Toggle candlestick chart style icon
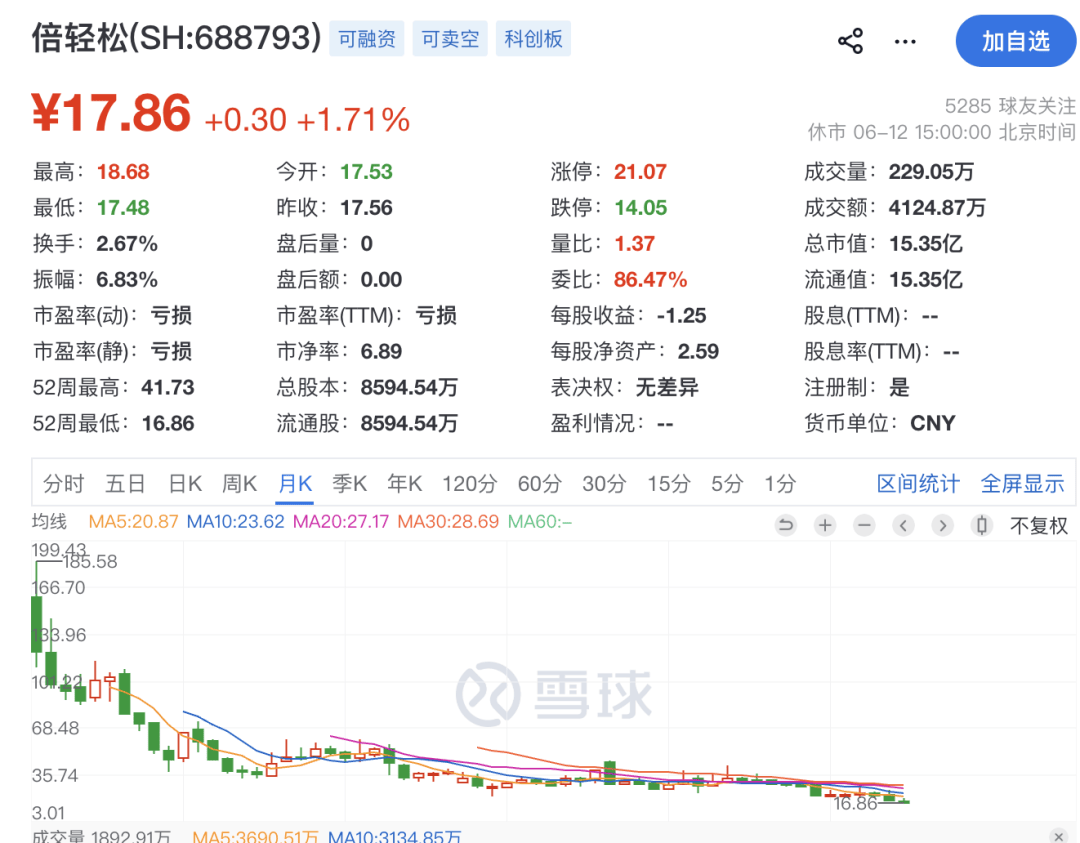This screenshot has height=843, width=1080. click(x=982, y=525)
